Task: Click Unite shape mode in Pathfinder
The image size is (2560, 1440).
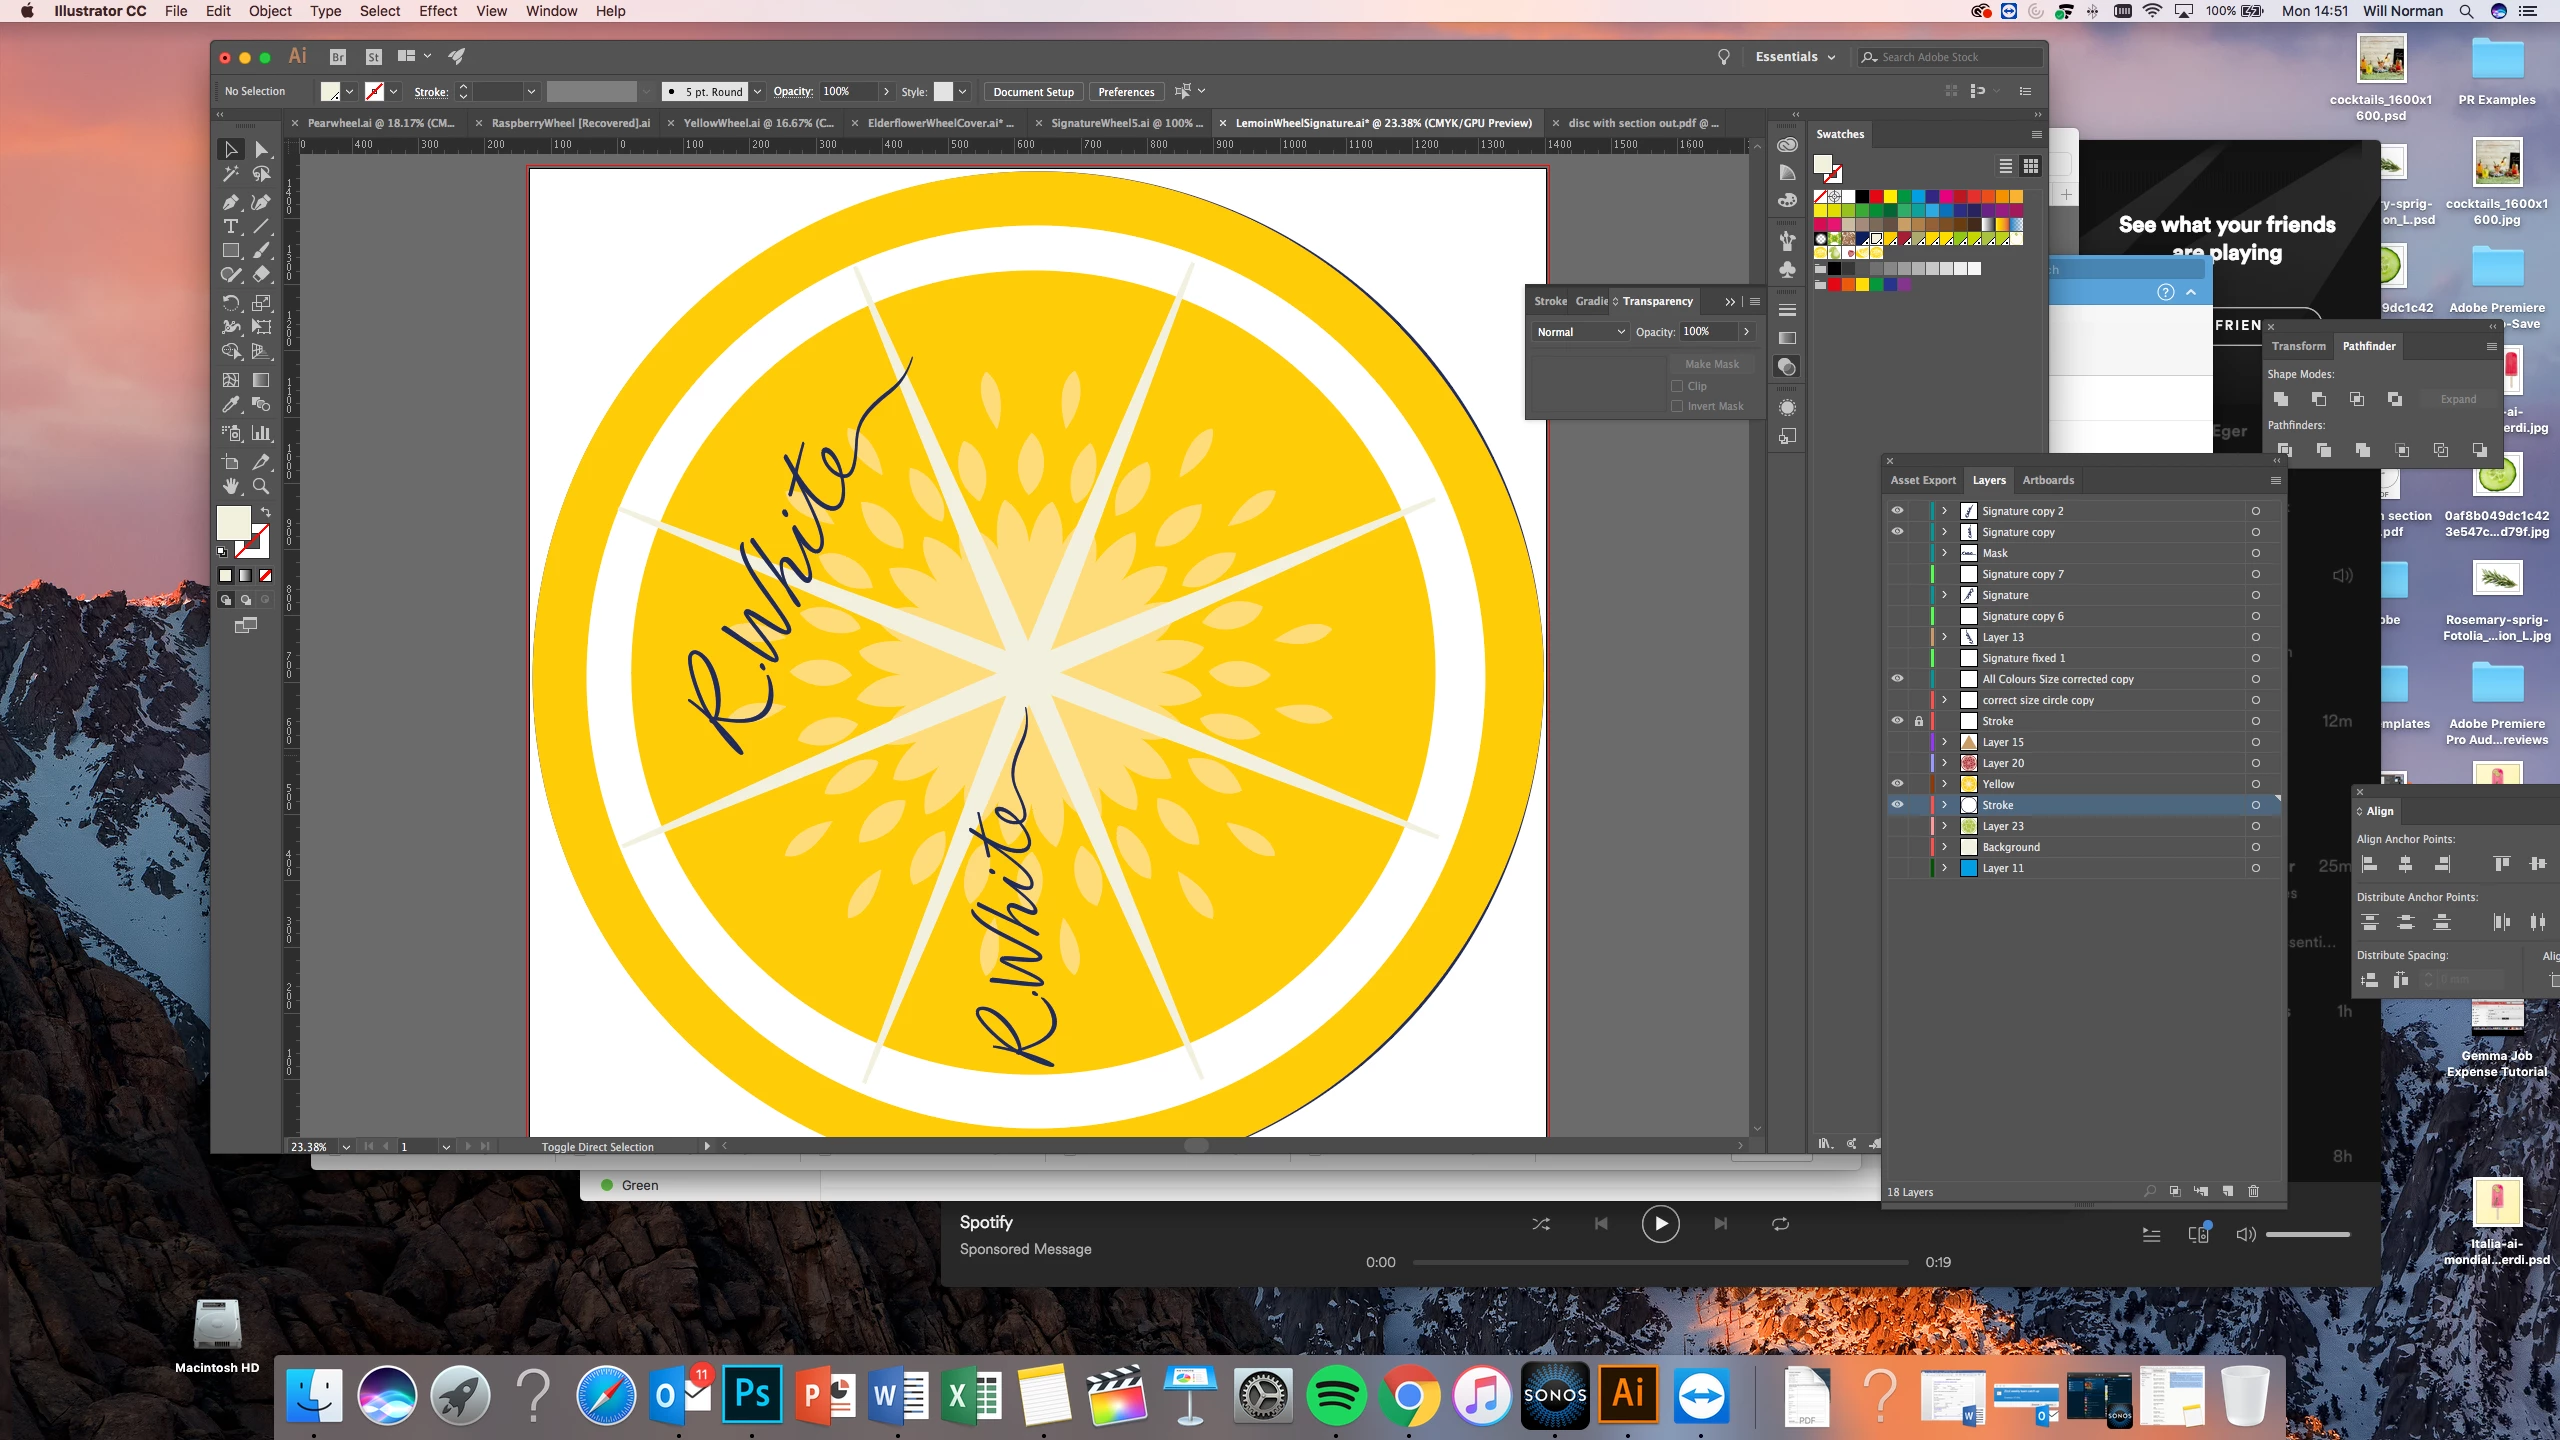Action: coord(2281,399)
